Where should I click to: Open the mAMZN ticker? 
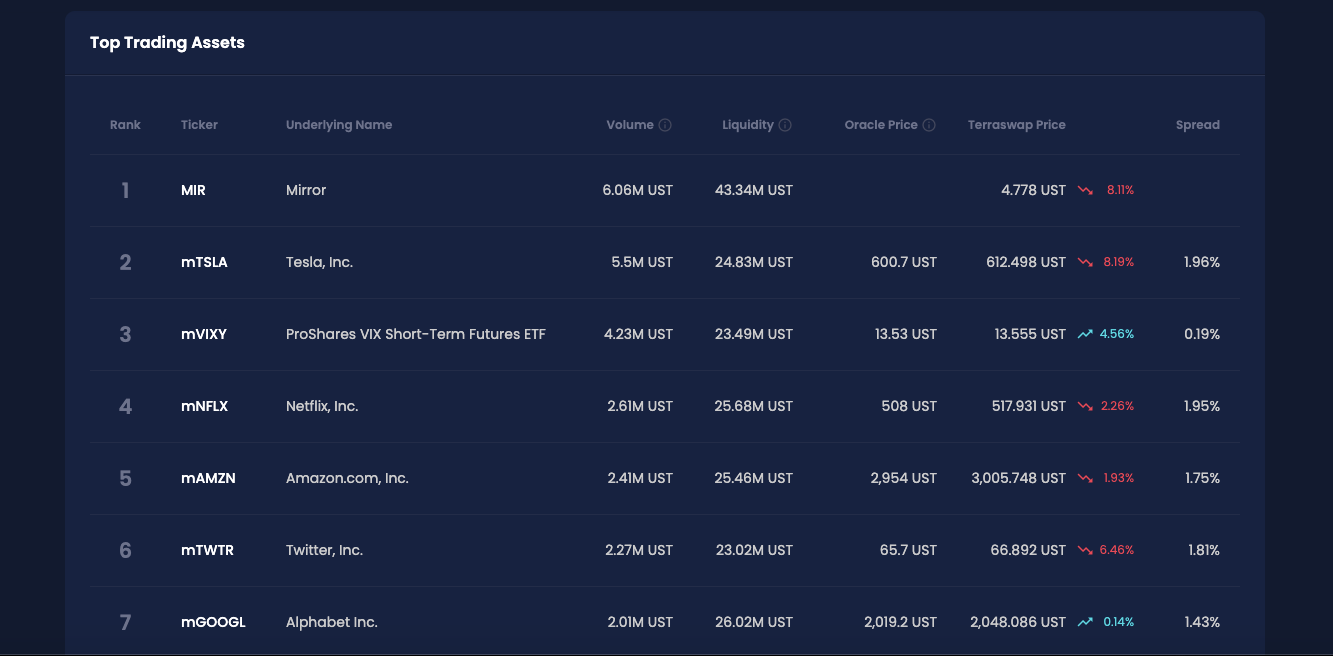pos(208,478)
